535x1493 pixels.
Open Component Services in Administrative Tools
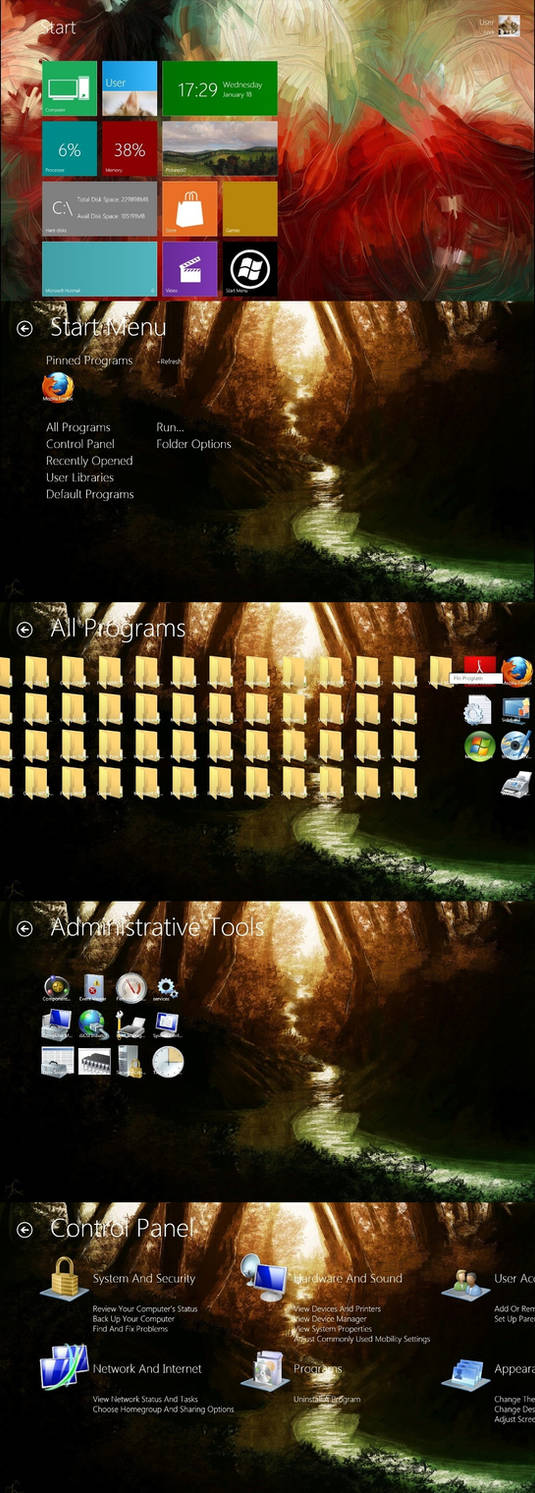click(57, 988)
